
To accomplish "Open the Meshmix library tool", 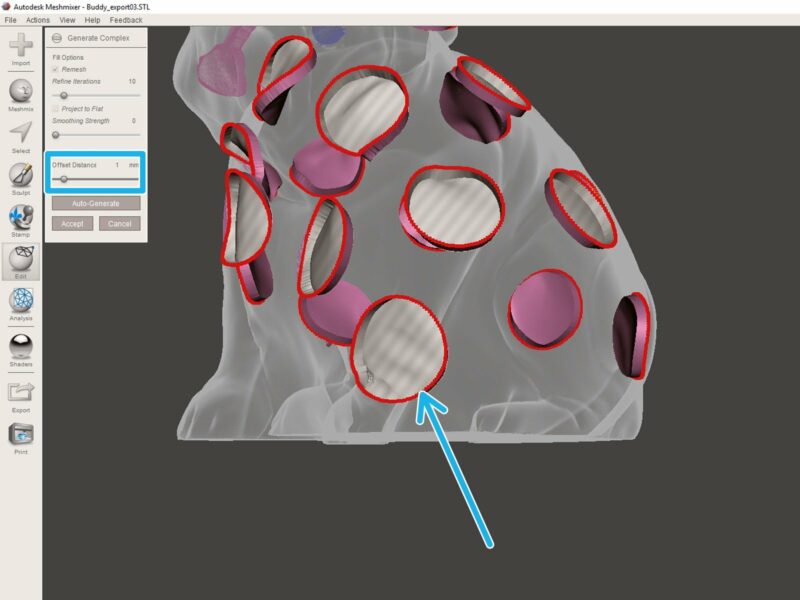I will pyautogui.click(x=21, y=92).
